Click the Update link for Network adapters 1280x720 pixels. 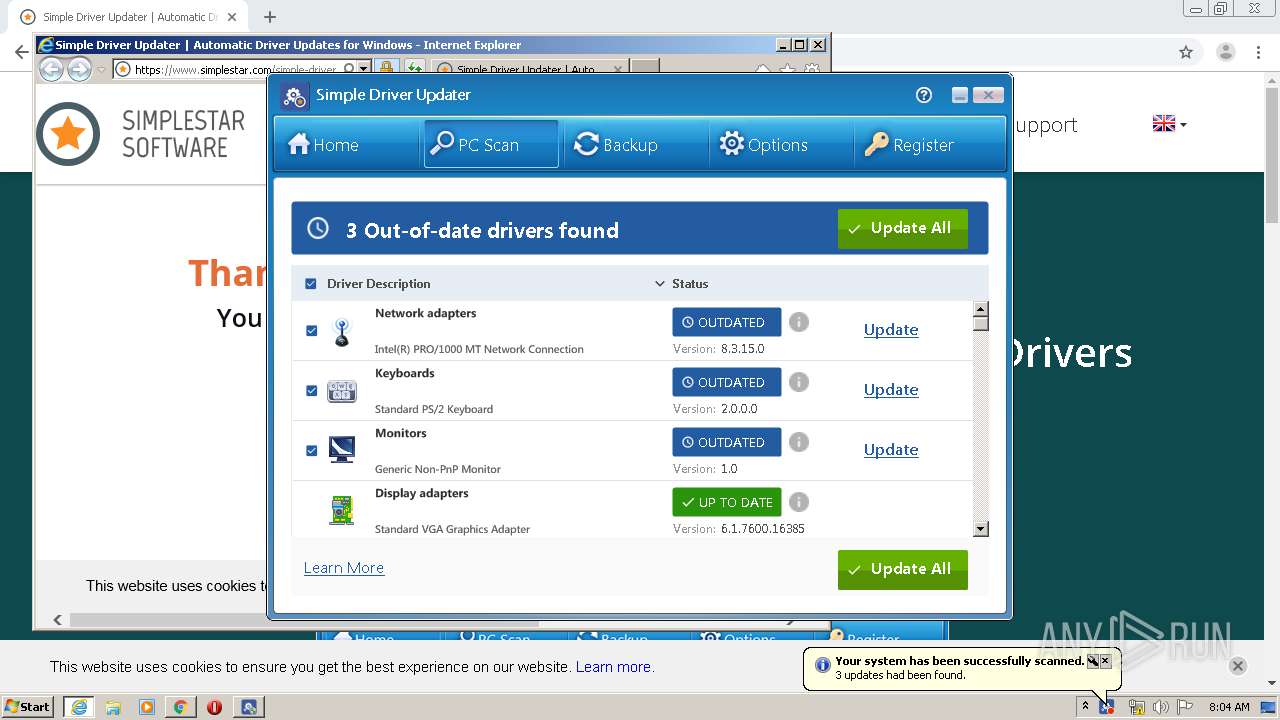coord(891,330)
